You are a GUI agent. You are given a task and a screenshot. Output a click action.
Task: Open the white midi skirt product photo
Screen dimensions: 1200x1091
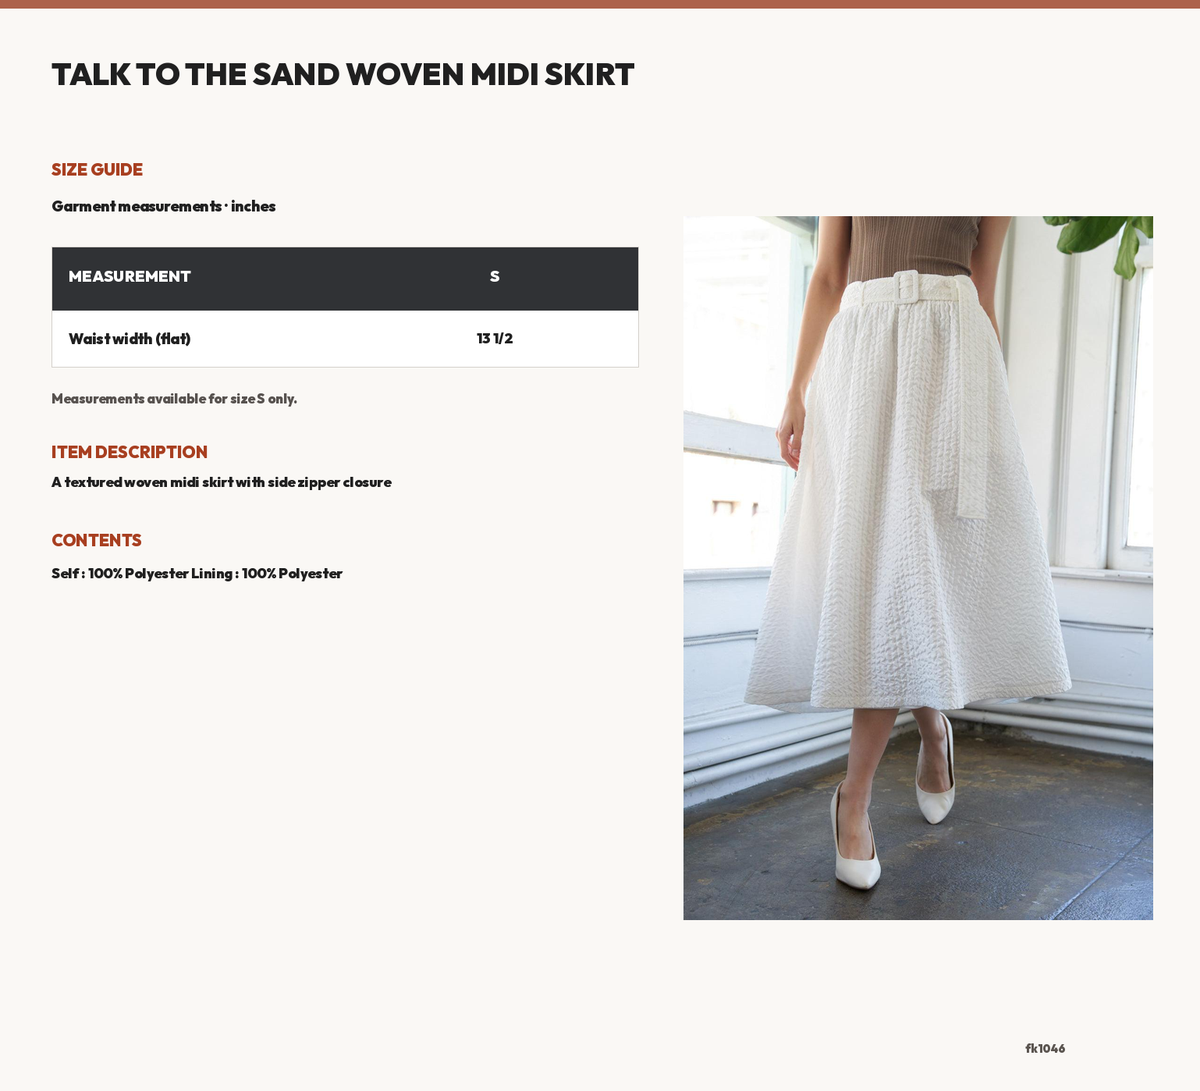pyautogui.click(x=918, y=568)
